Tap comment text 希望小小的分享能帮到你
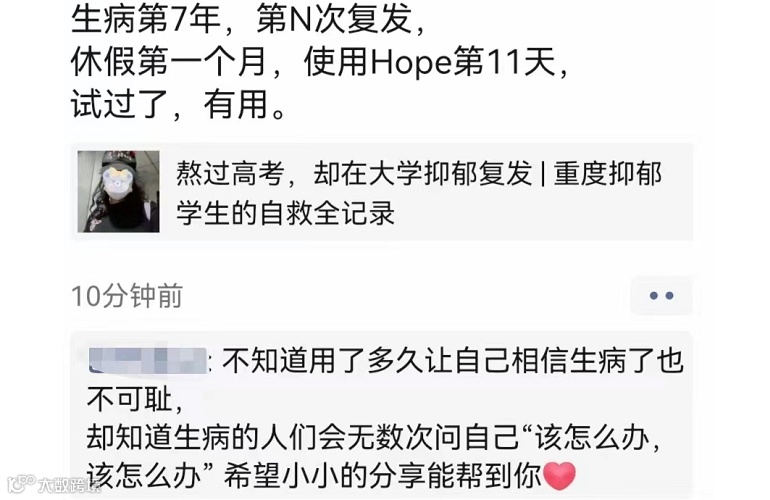The image size is (770, 500). pos(383,475)
